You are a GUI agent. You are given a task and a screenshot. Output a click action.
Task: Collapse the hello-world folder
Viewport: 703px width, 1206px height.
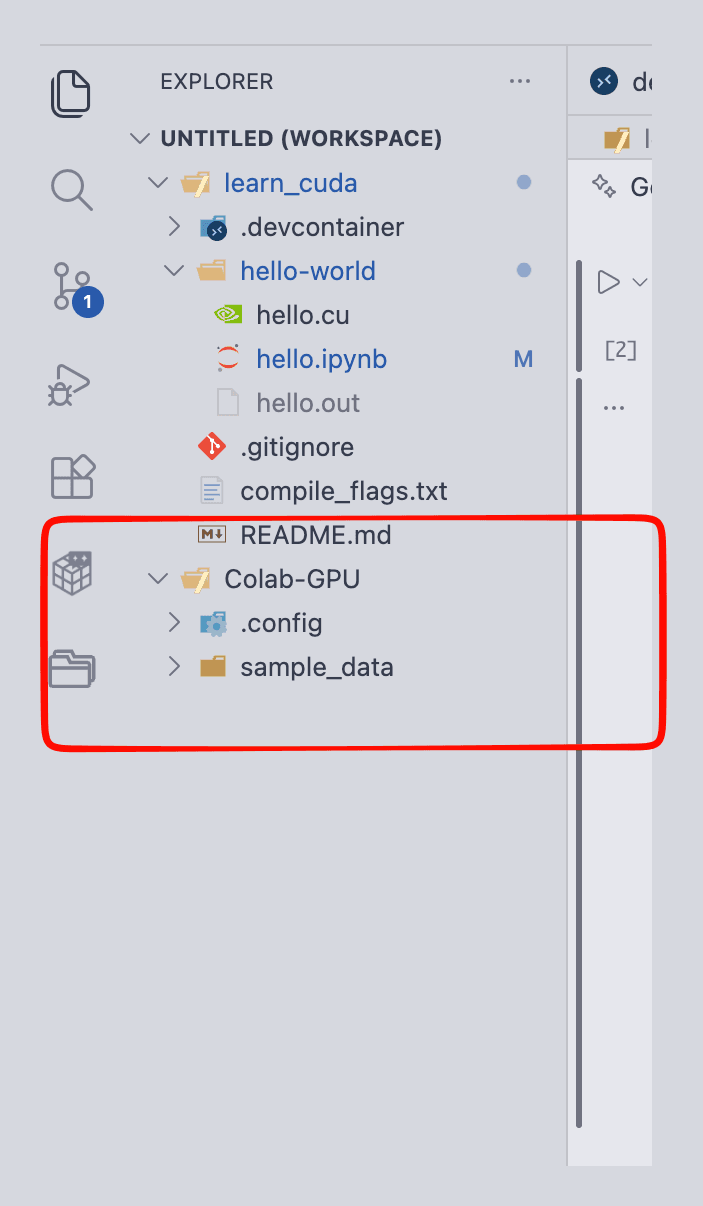(174, 271)
